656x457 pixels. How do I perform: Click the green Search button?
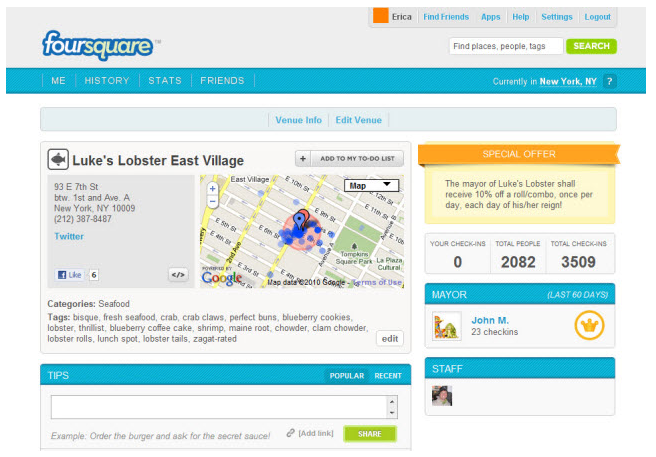pyautogui.click(x=591, y=46)
